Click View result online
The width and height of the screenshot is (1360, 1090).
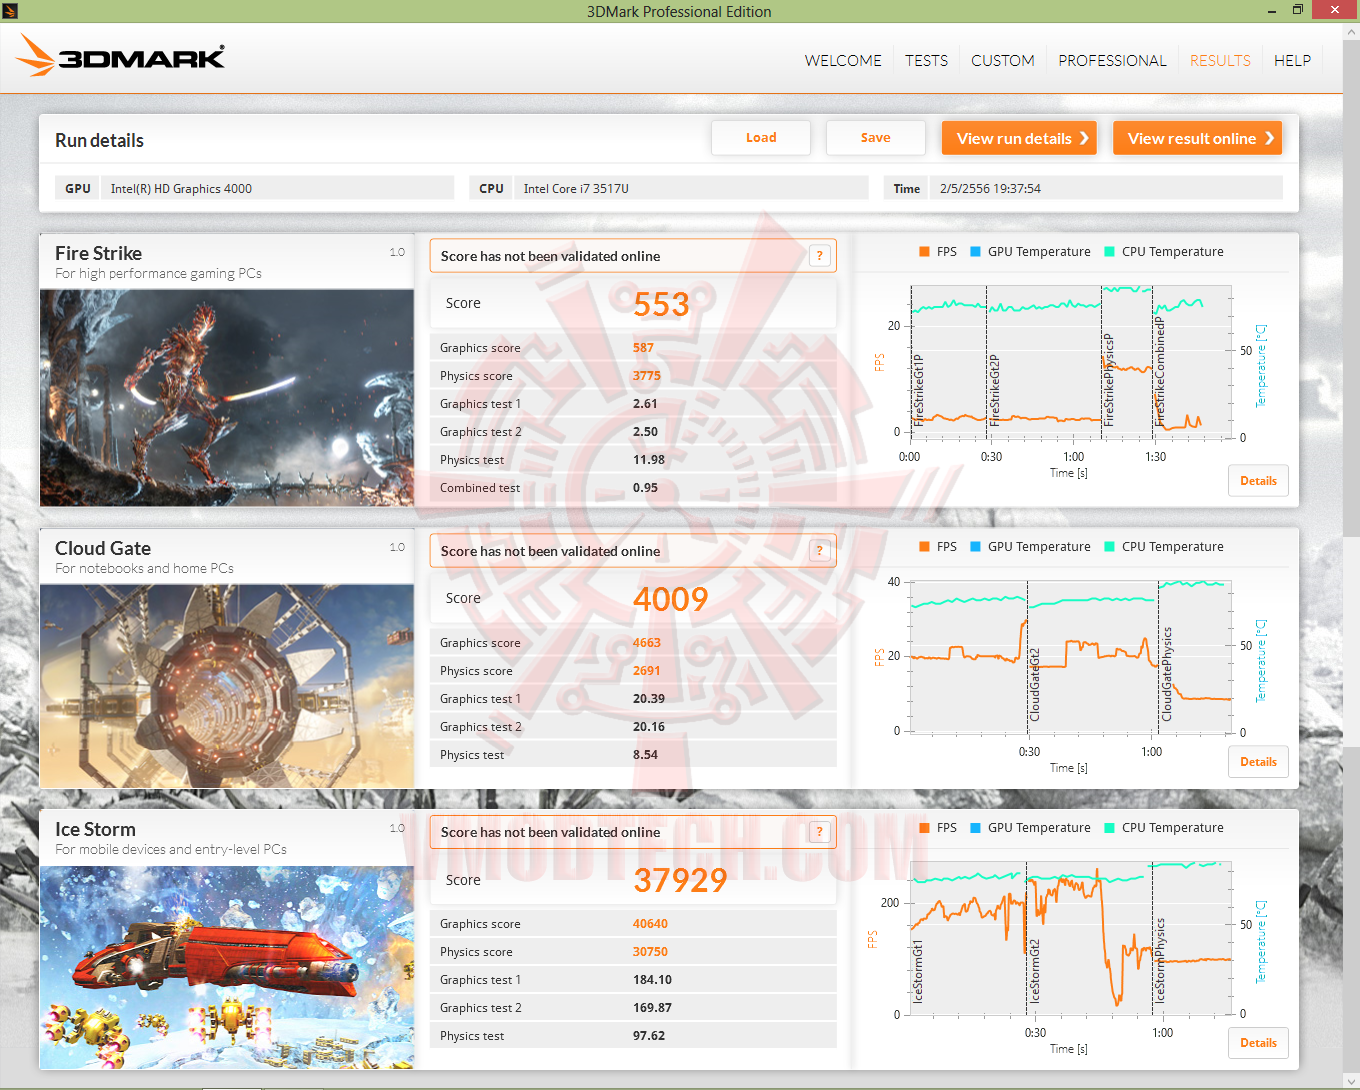click(1198, 138)
